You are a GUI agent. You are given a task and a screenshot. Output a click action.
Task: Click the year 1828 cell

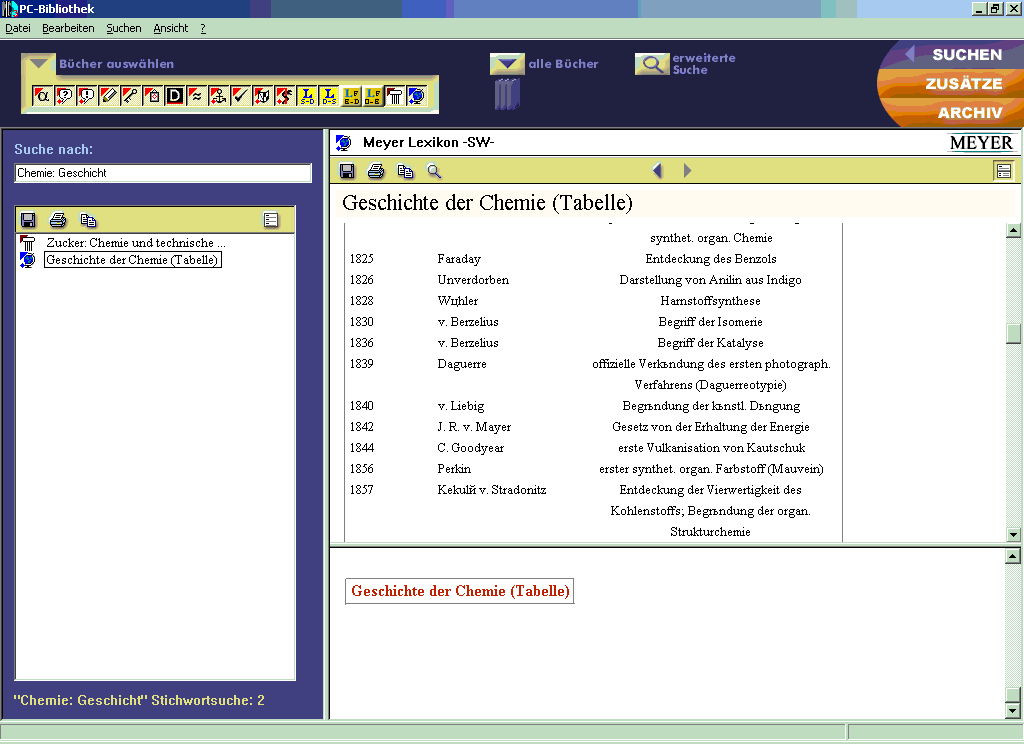click(x=361, y=300)
